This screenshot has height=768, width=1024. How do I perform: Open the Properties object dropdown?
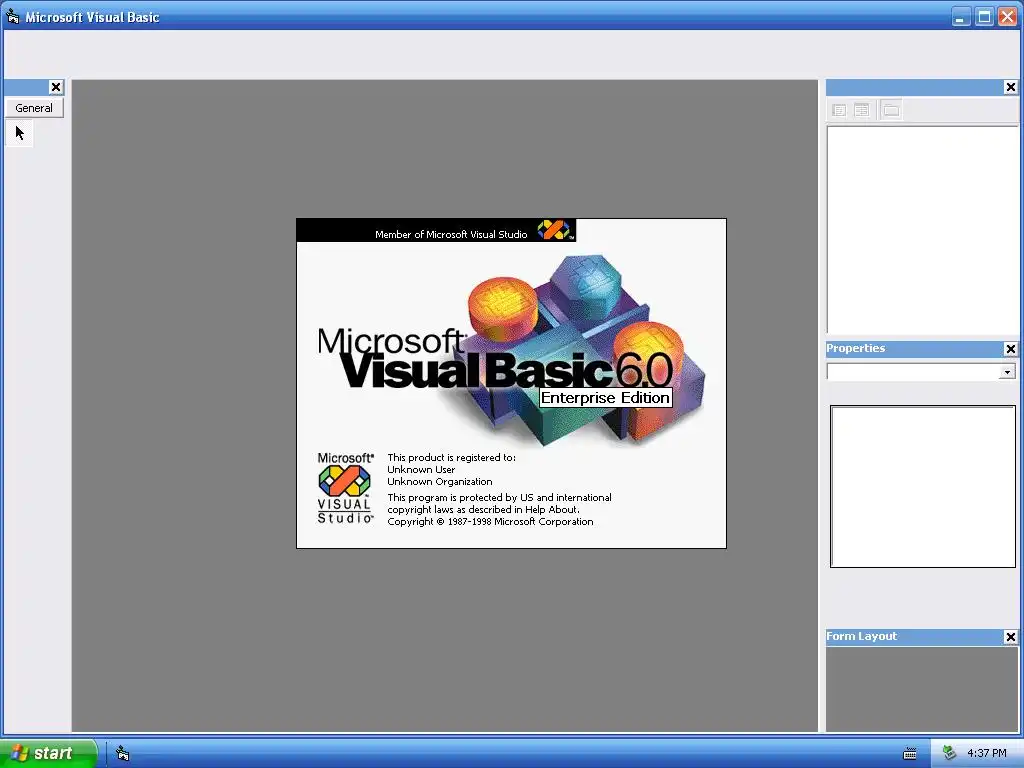[1007, 372]
